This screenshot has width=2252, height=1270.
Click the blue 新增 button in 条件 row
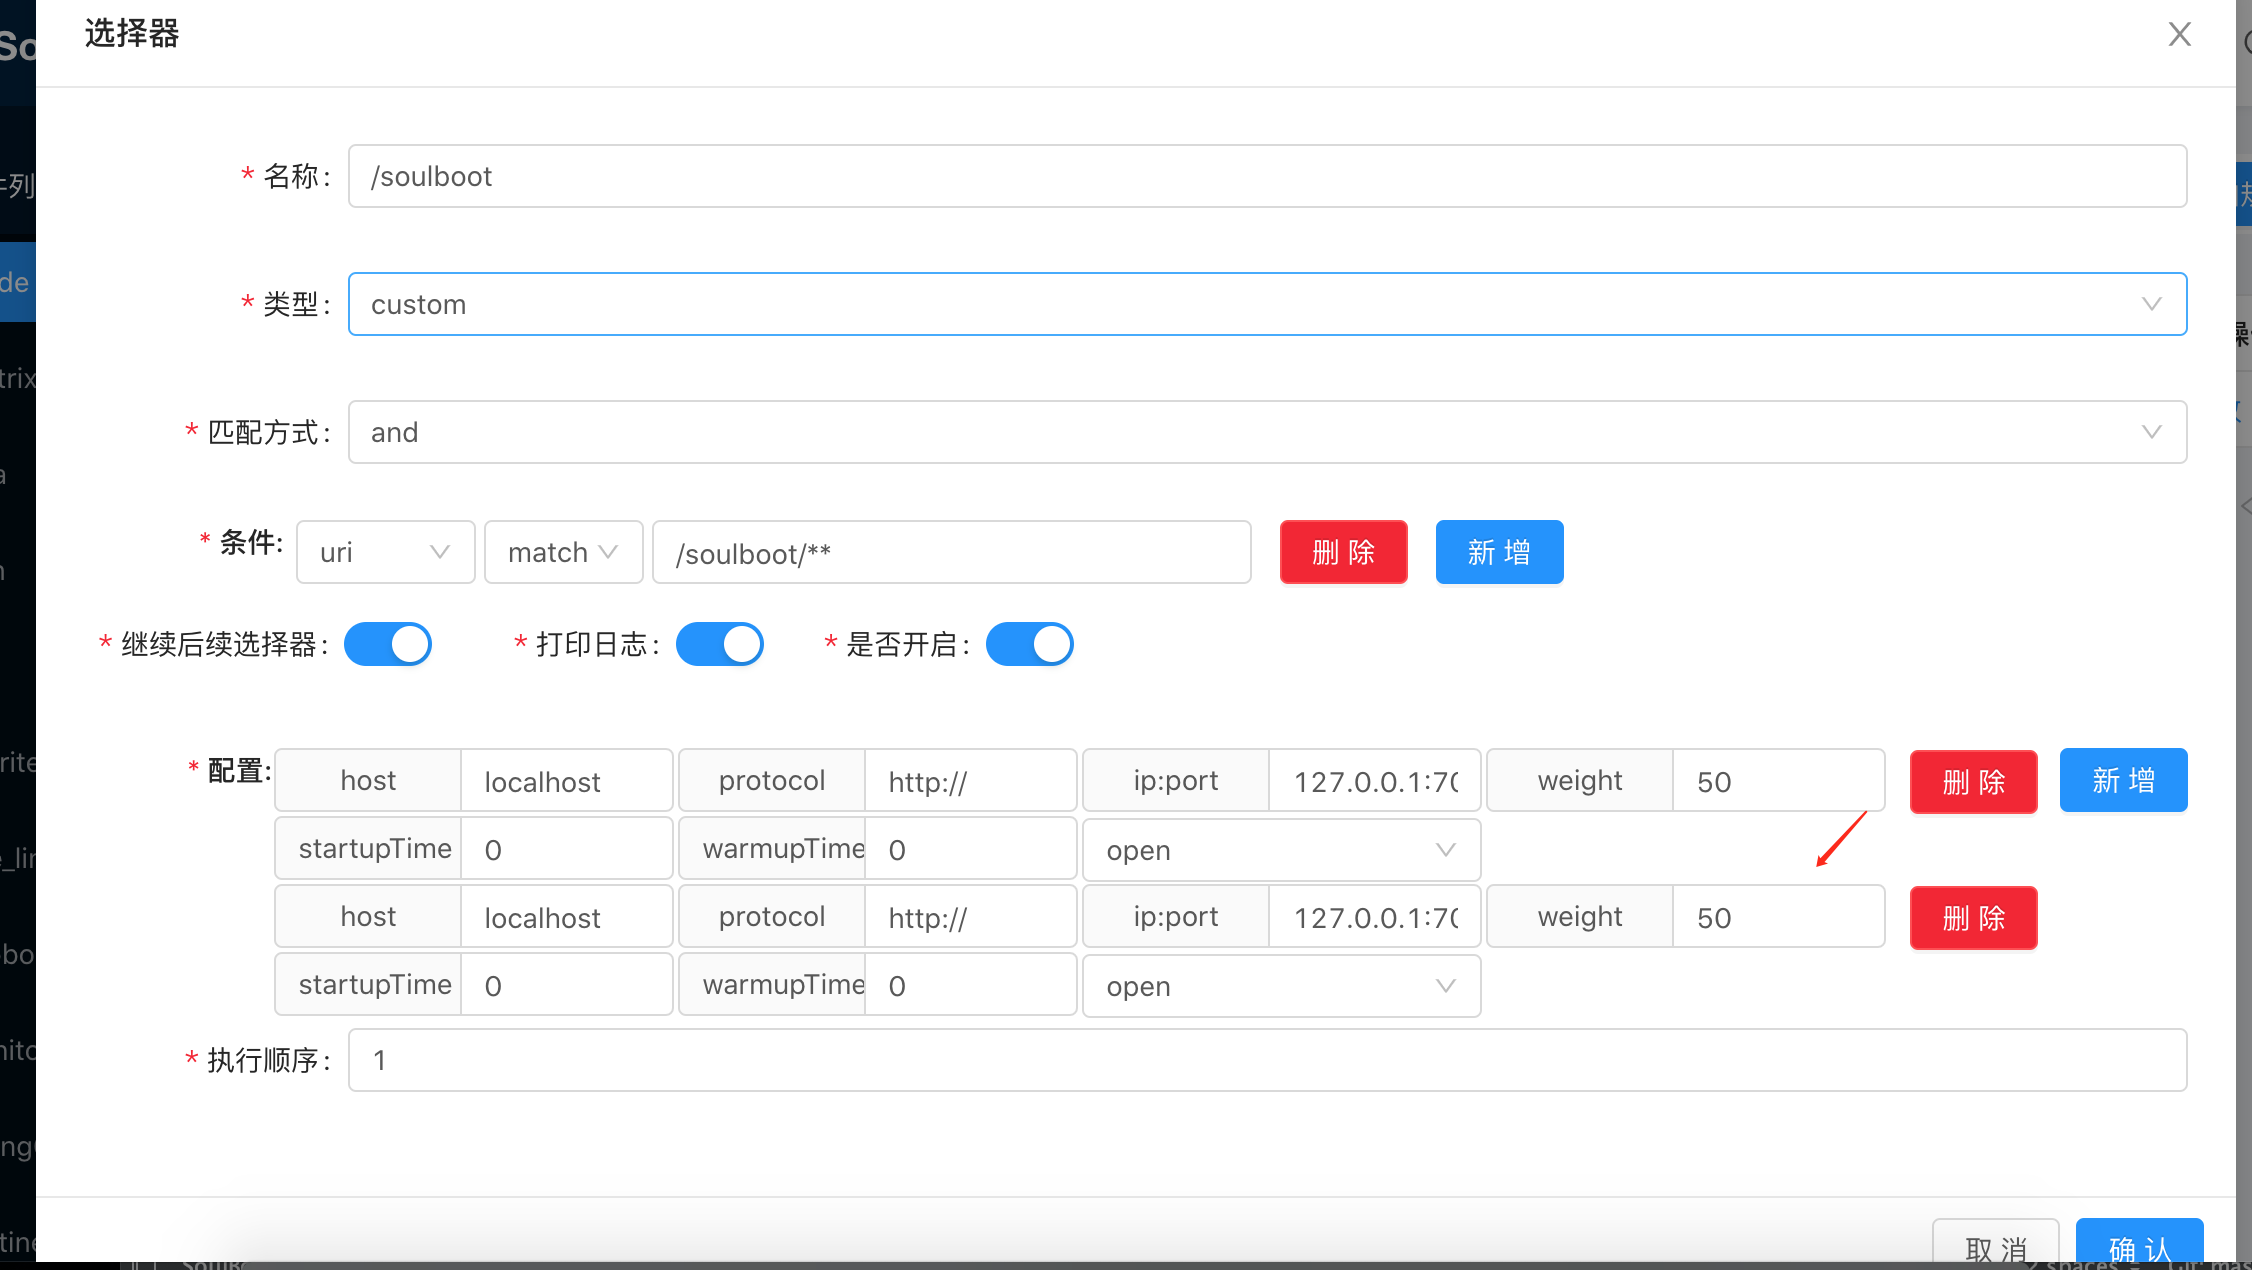click(1499, 552)
